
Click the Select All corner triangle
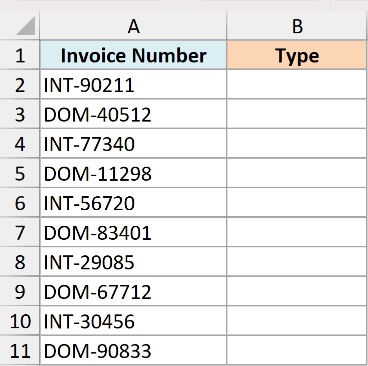click(25, 26)
